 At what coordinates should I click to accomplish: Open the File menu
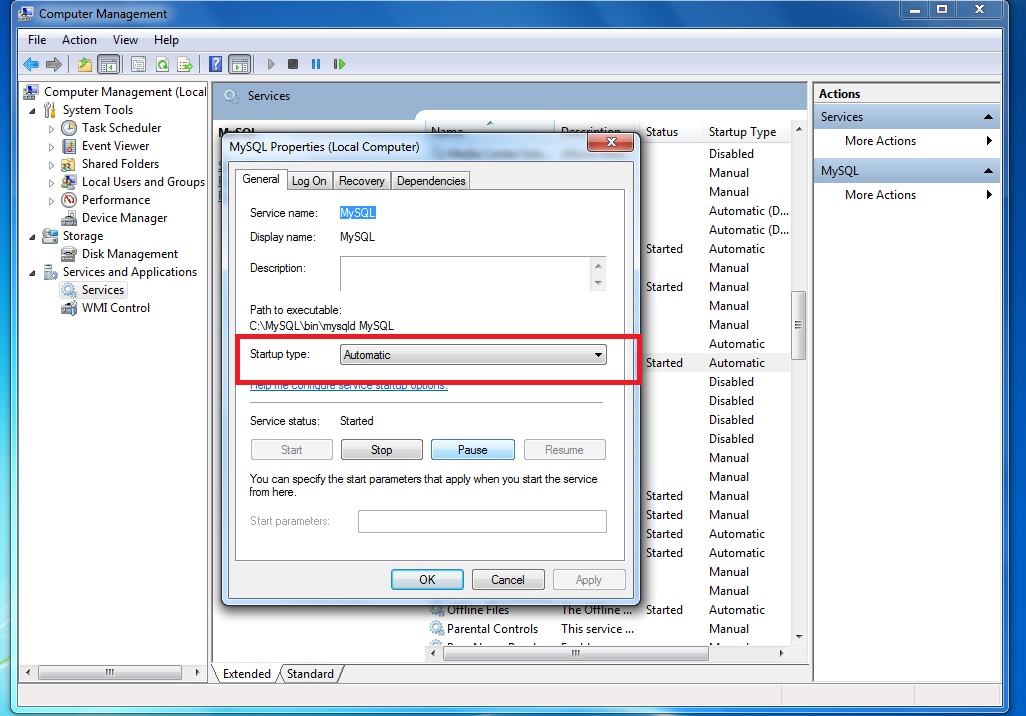pos(37,40)
